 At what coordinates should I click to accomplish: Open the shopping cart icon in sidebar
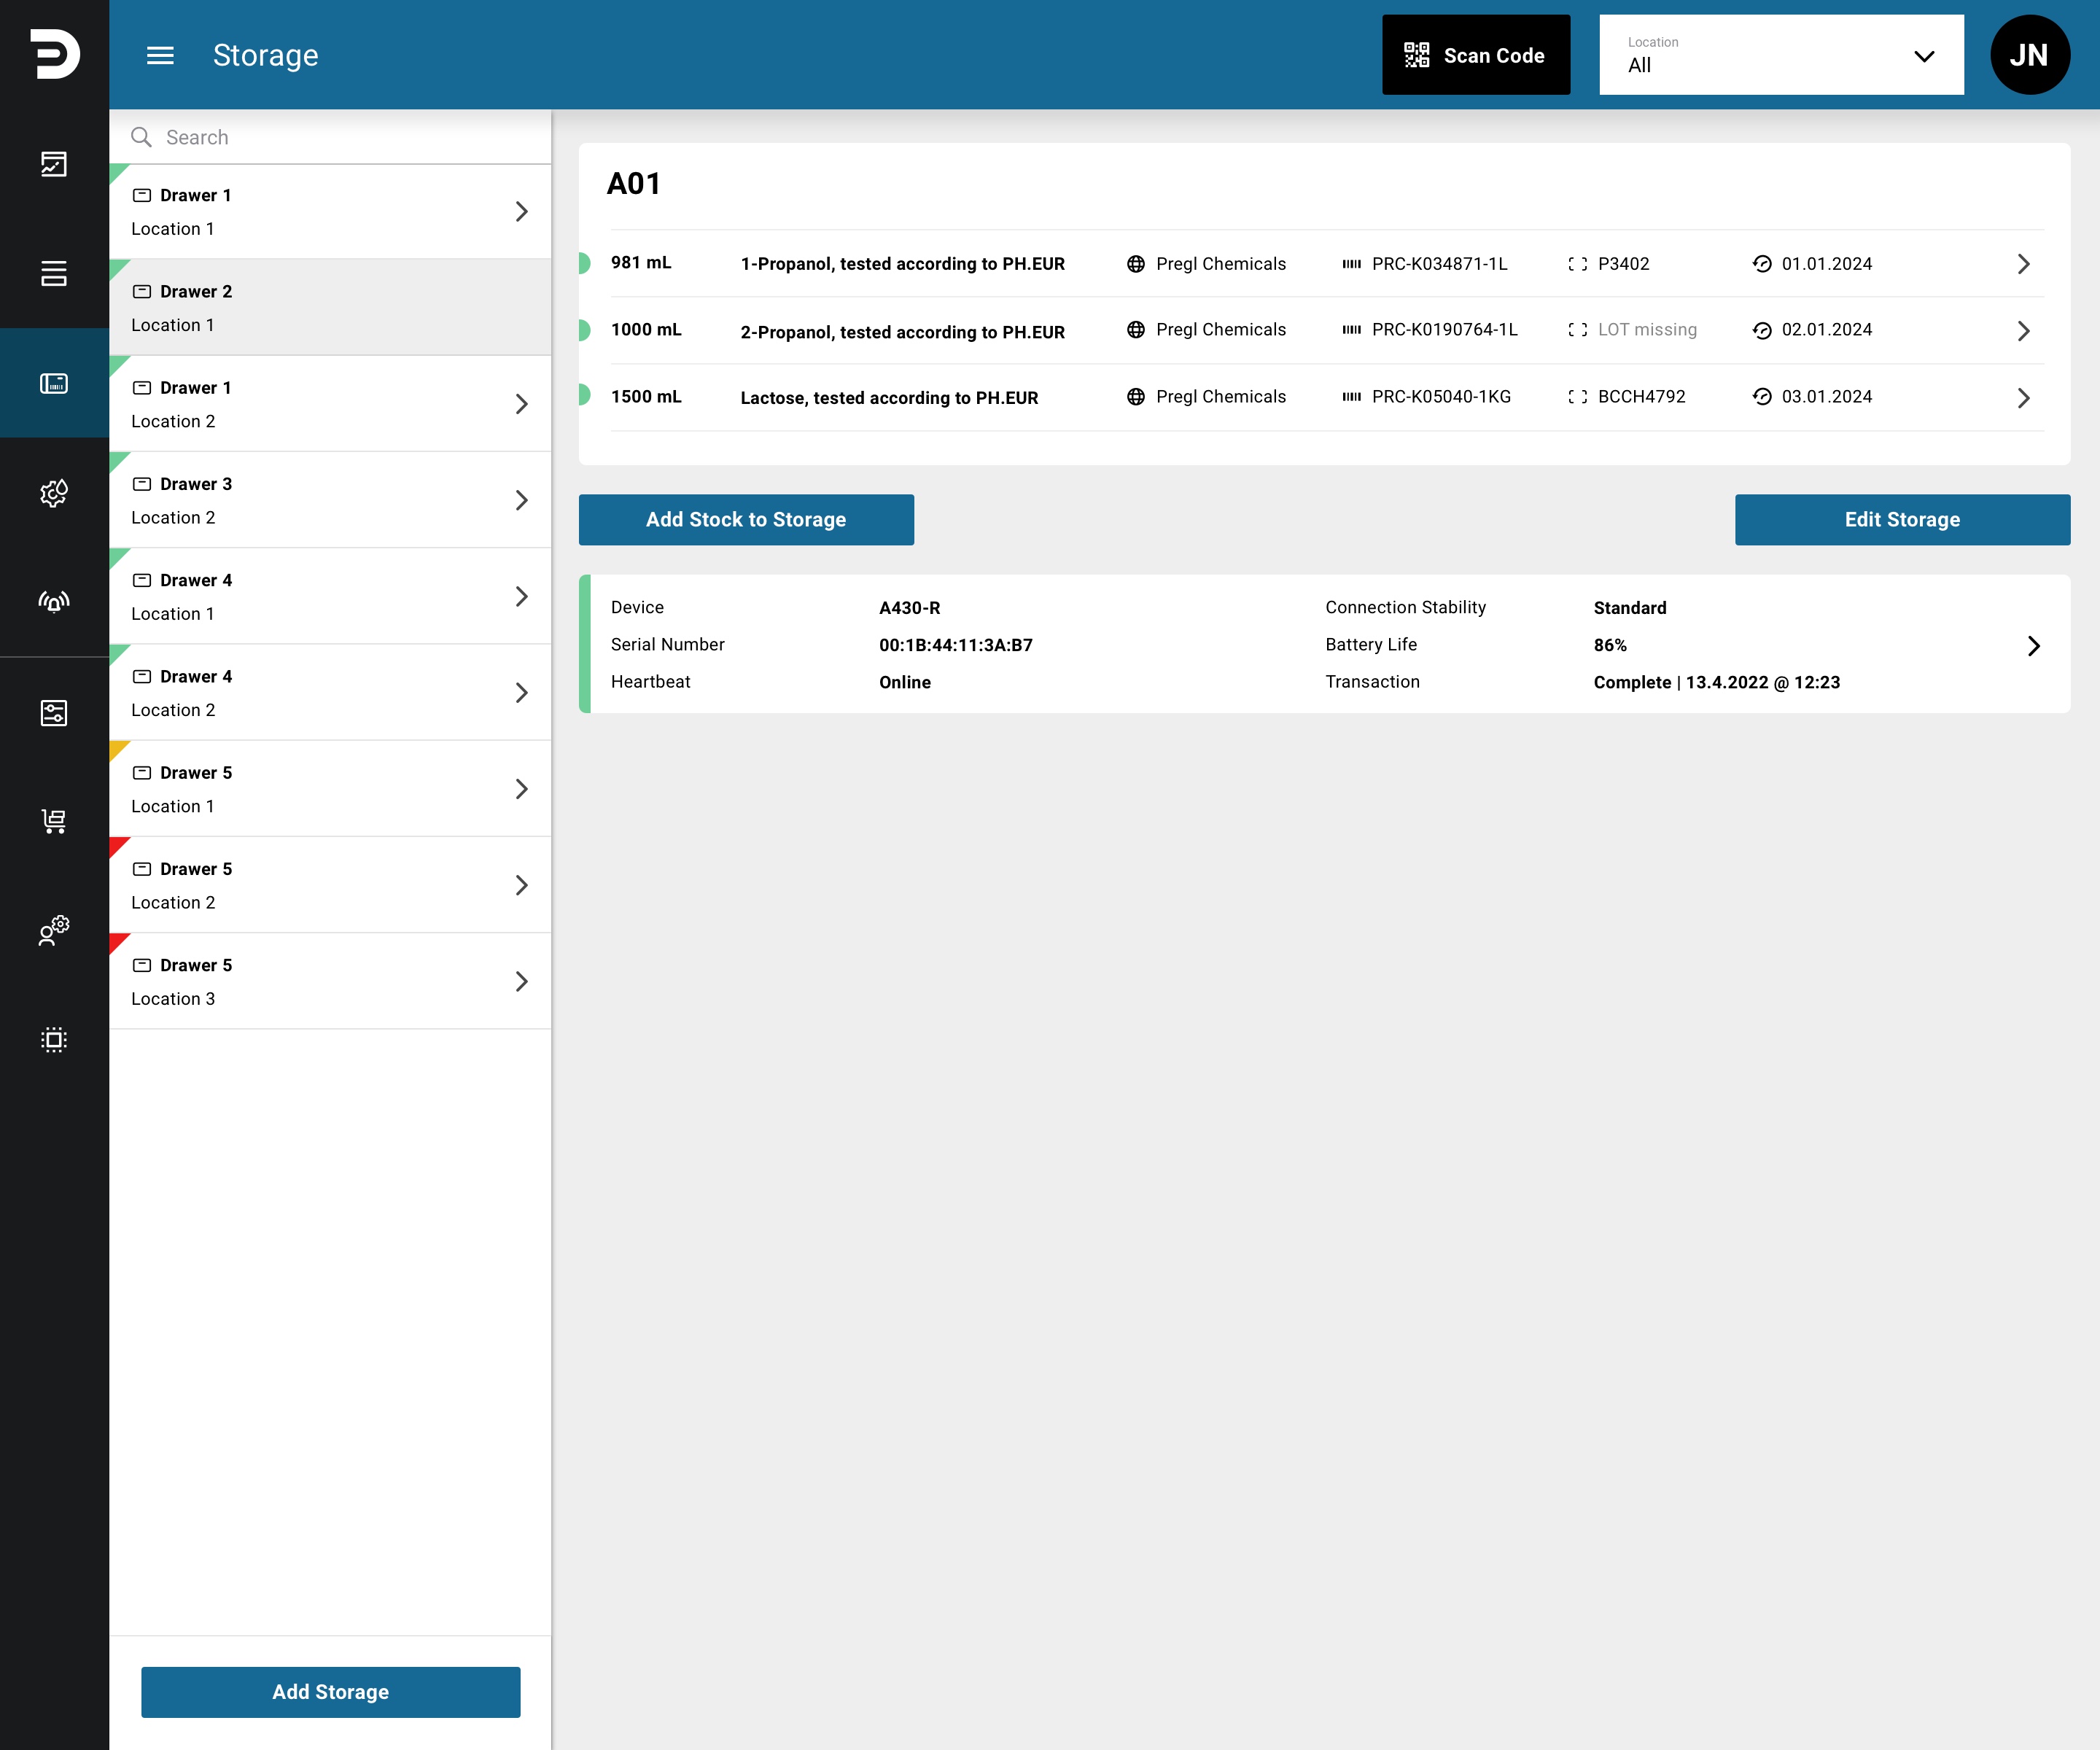click(x=54, y=821)
